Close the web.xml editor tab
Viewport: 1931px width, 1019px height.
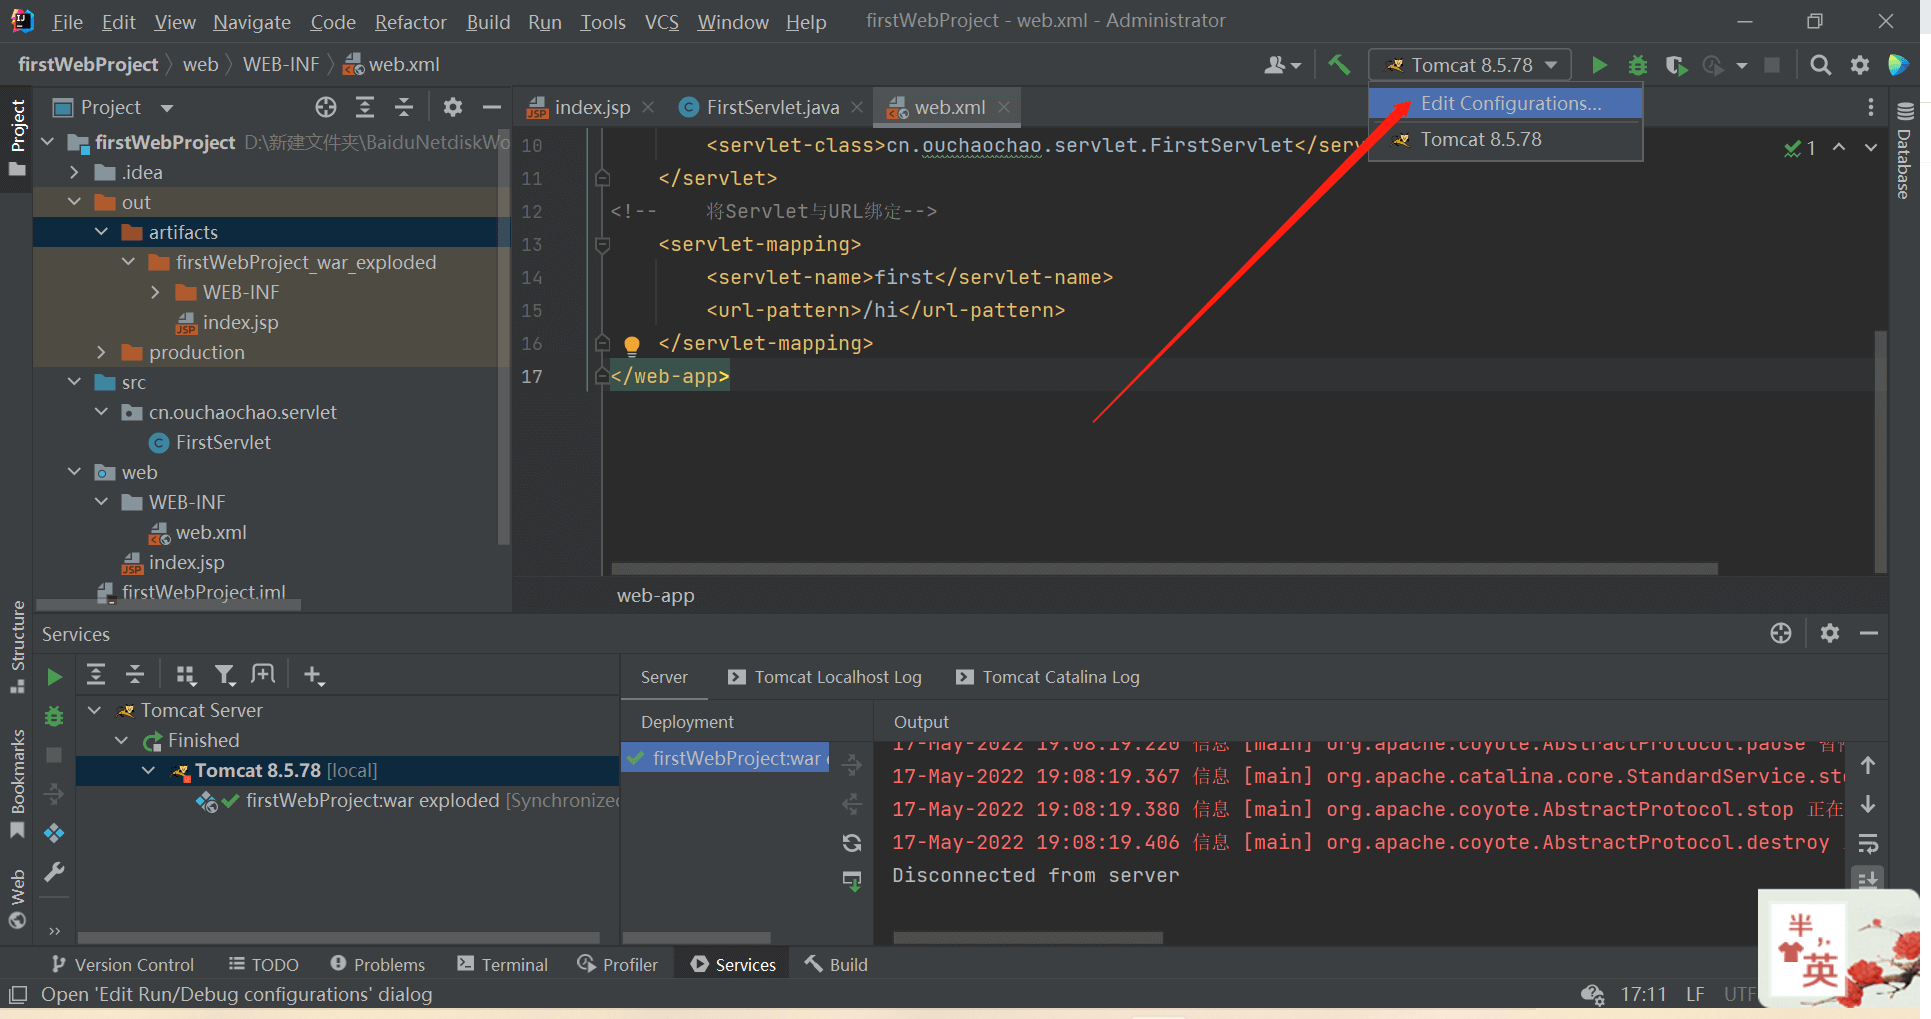[1004, 107]
